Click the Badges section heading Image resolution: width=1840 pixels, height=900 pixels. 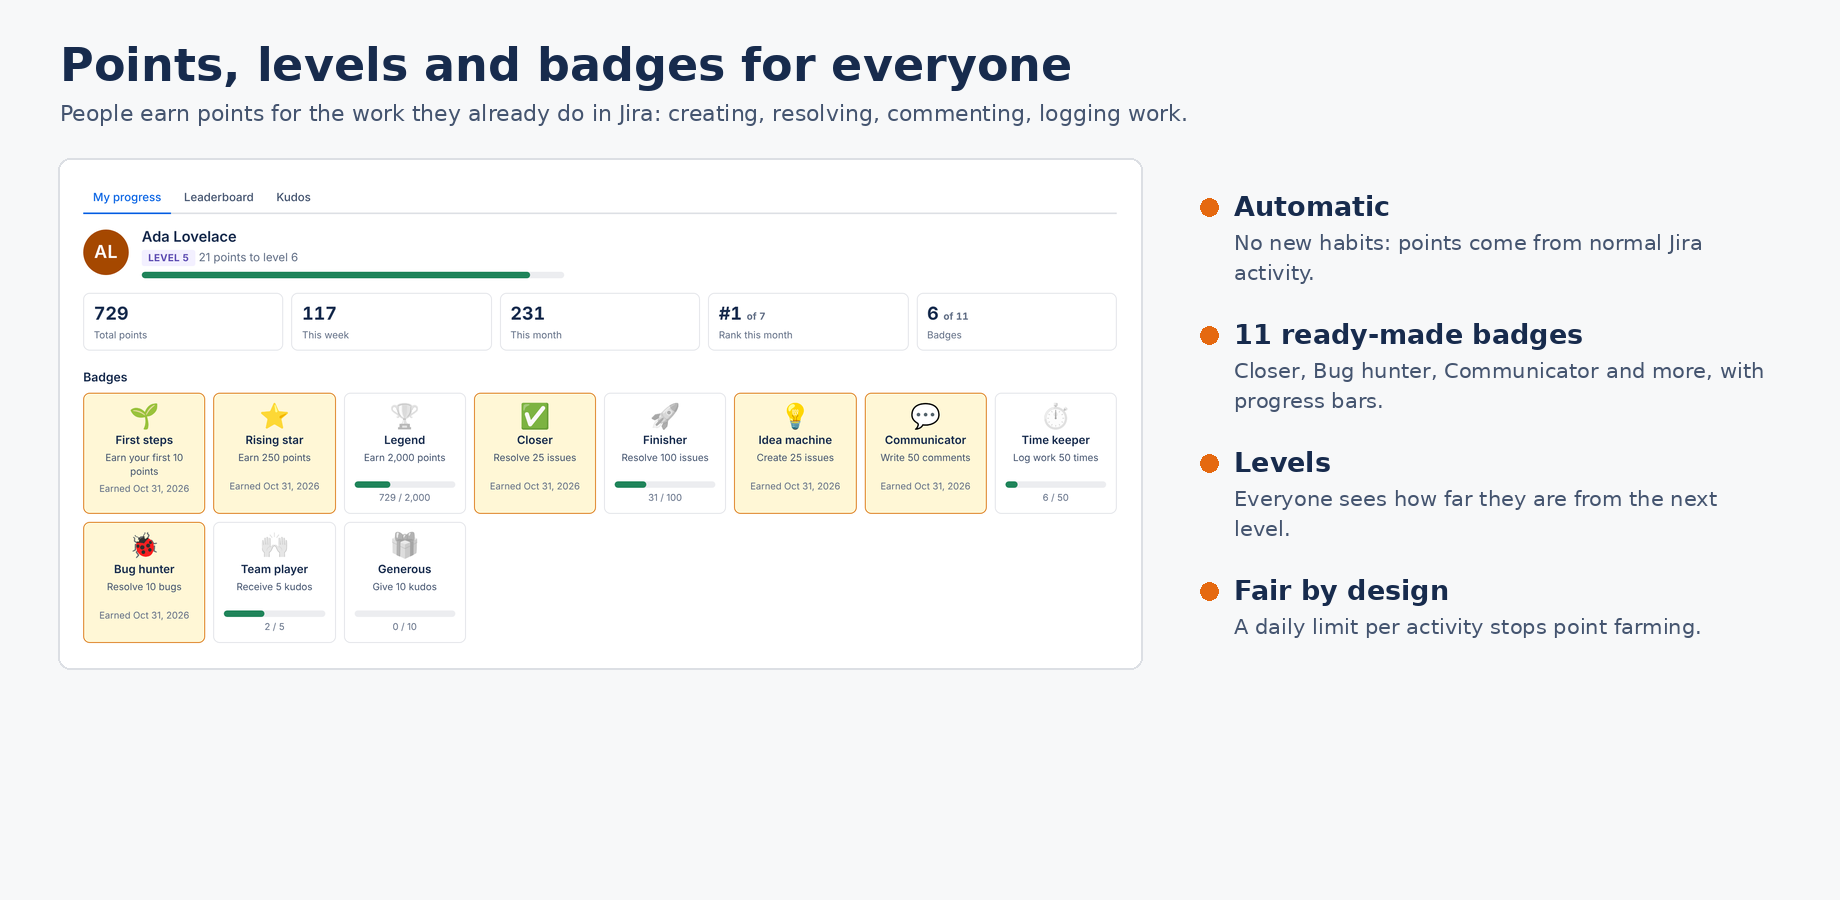105,377
